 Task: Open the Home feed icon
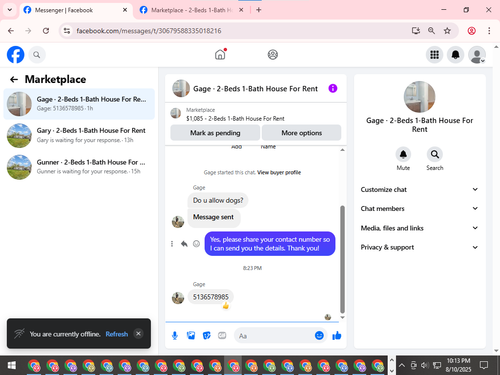pyautogui.click(x=220, y=54)
